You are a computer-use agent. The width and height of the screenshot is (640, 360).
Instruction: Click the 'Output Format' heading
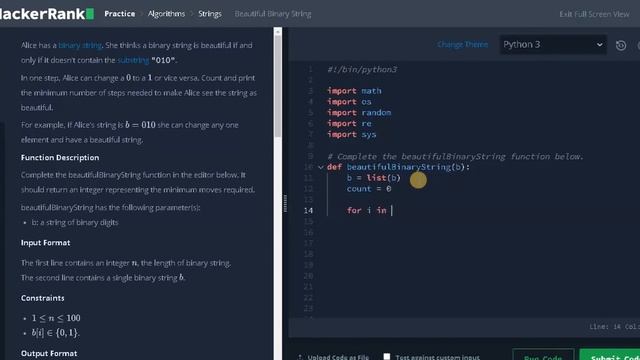[49, 353]
